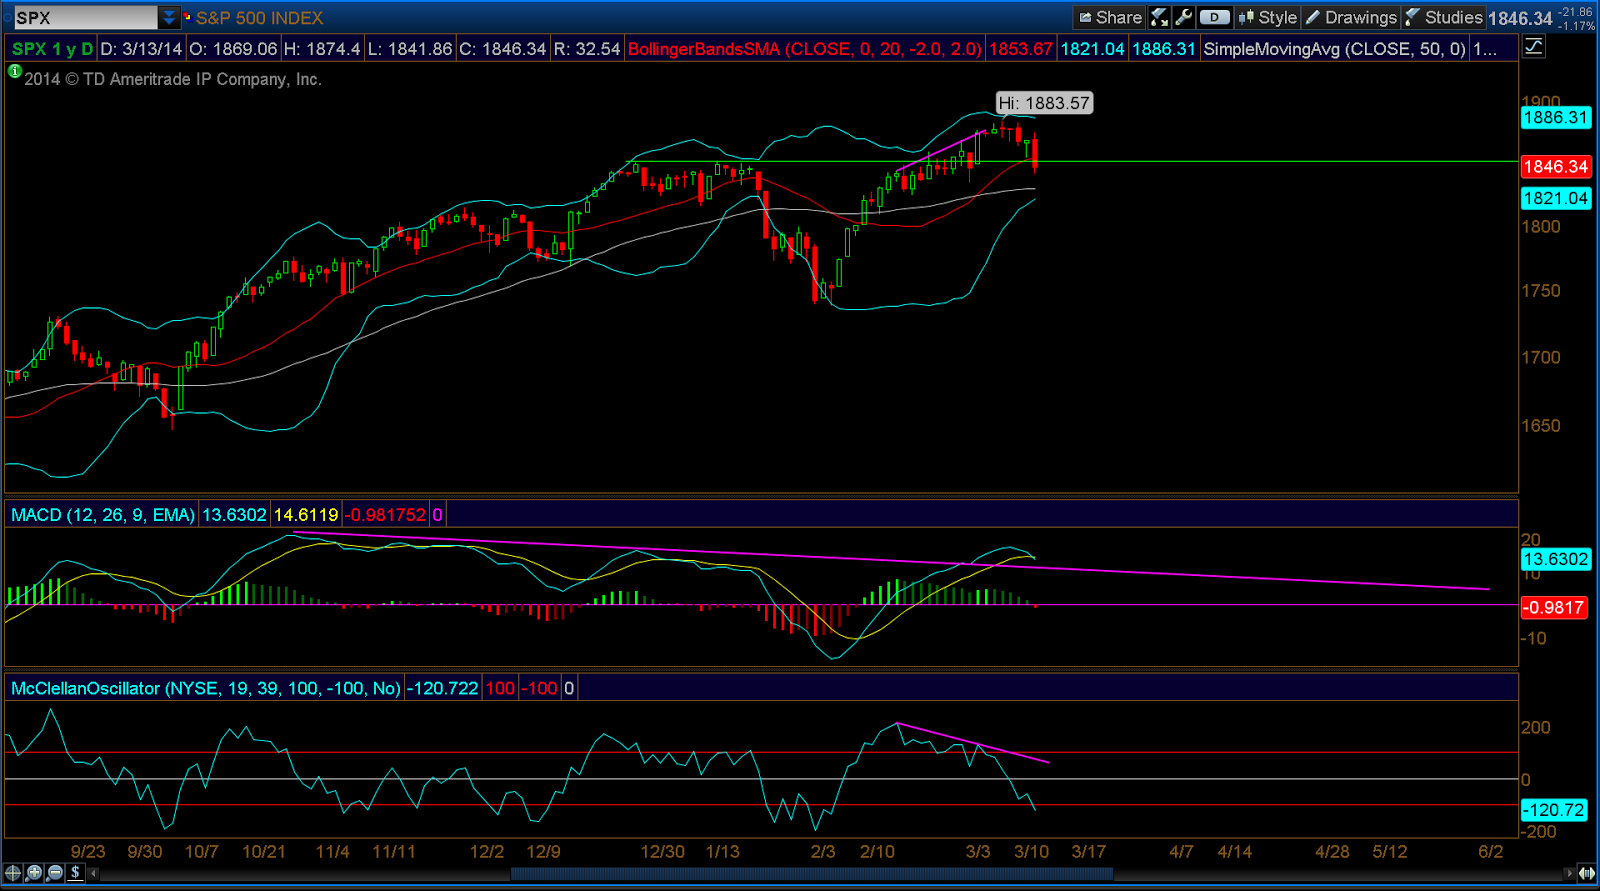Click the yellow 14.6119 MACD average value
This screenshot has height=891, width=1600.
click(x=306, y=515)
